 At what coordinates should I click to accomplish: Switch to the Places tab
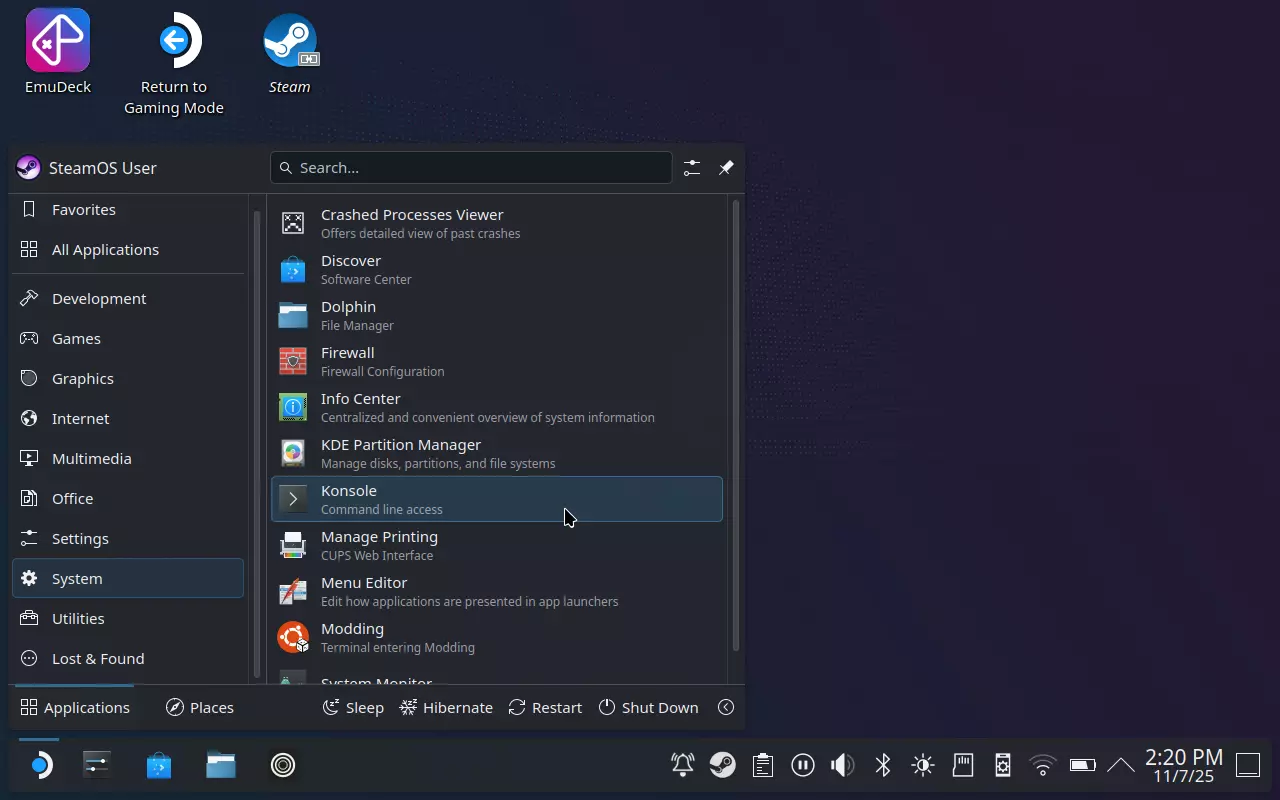tap(200, 707)
